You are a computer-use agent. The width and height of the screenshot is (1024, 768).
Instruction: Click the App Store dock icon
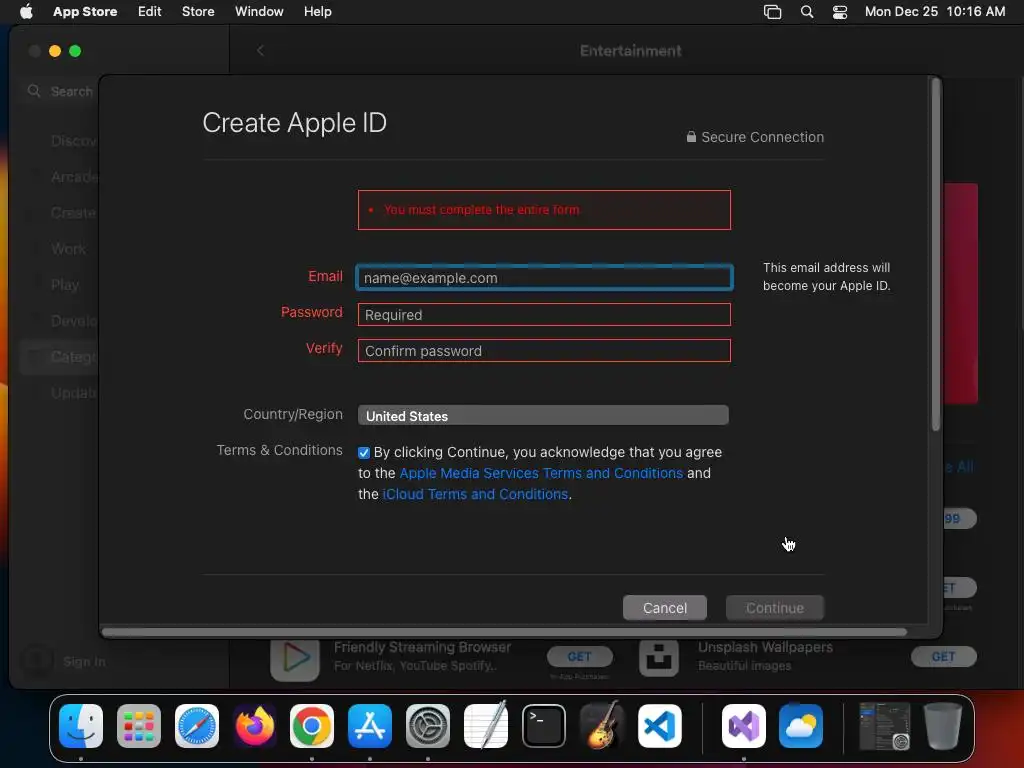pos(370,726)
